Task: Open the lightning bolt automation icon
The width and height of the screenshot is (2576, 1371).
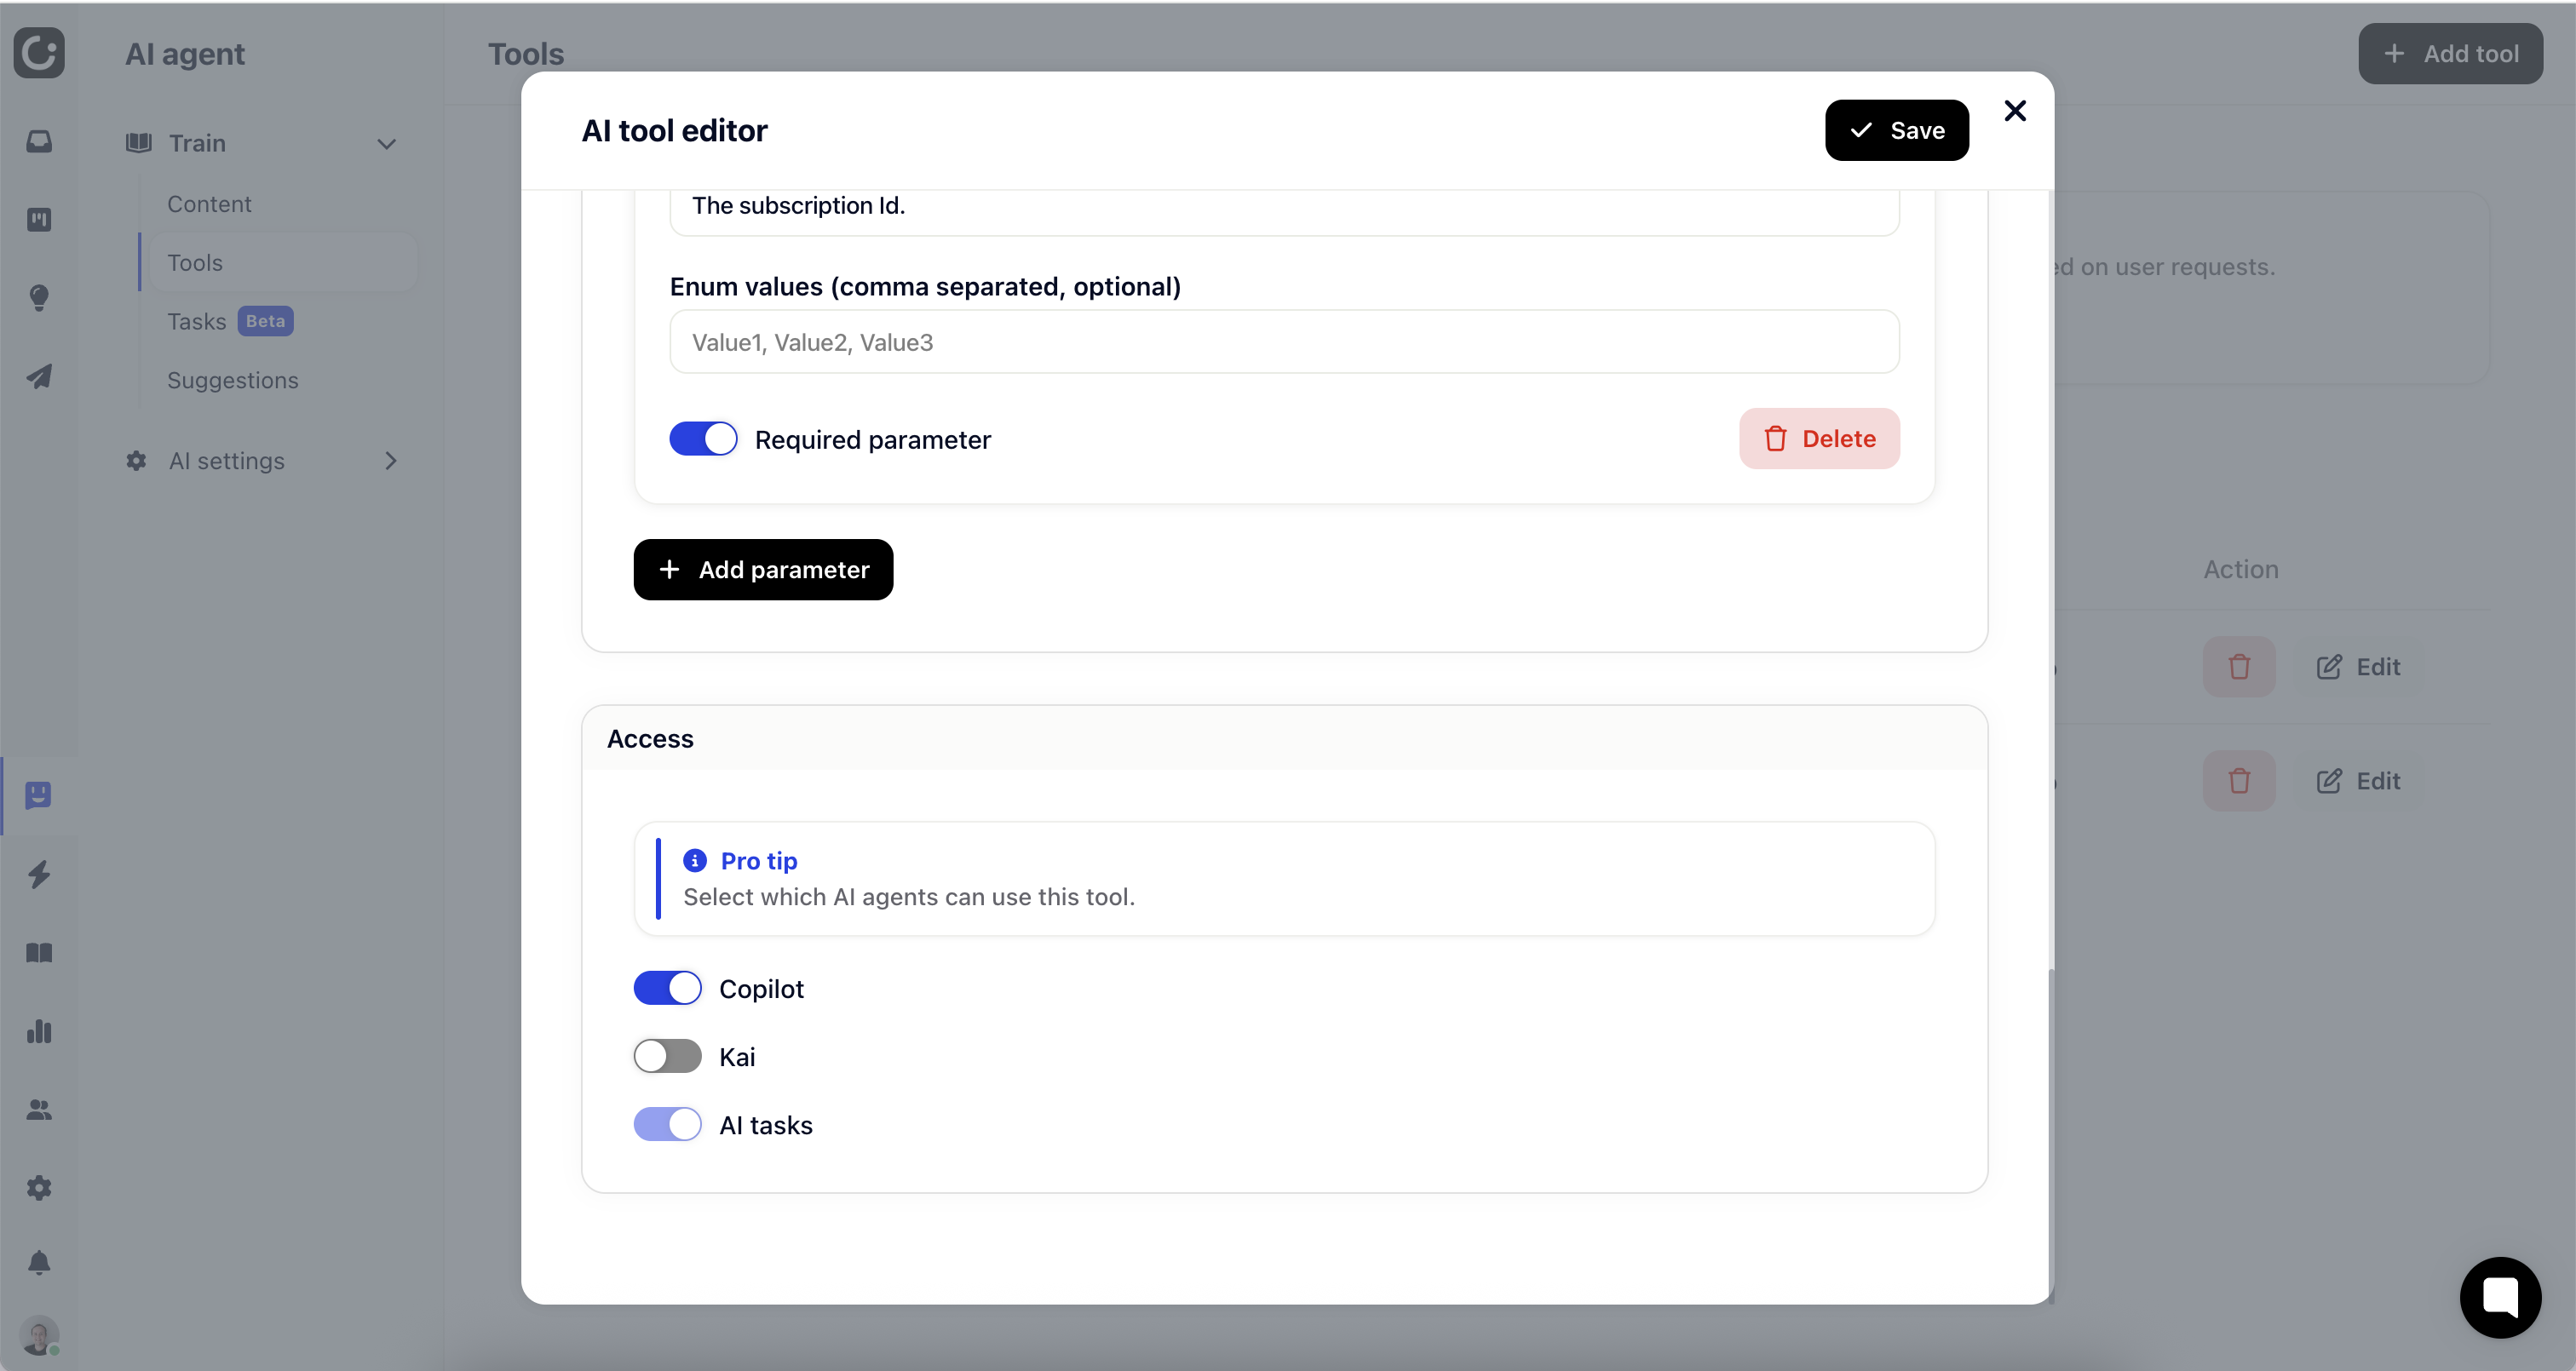Action: click(x=39, y=874)
